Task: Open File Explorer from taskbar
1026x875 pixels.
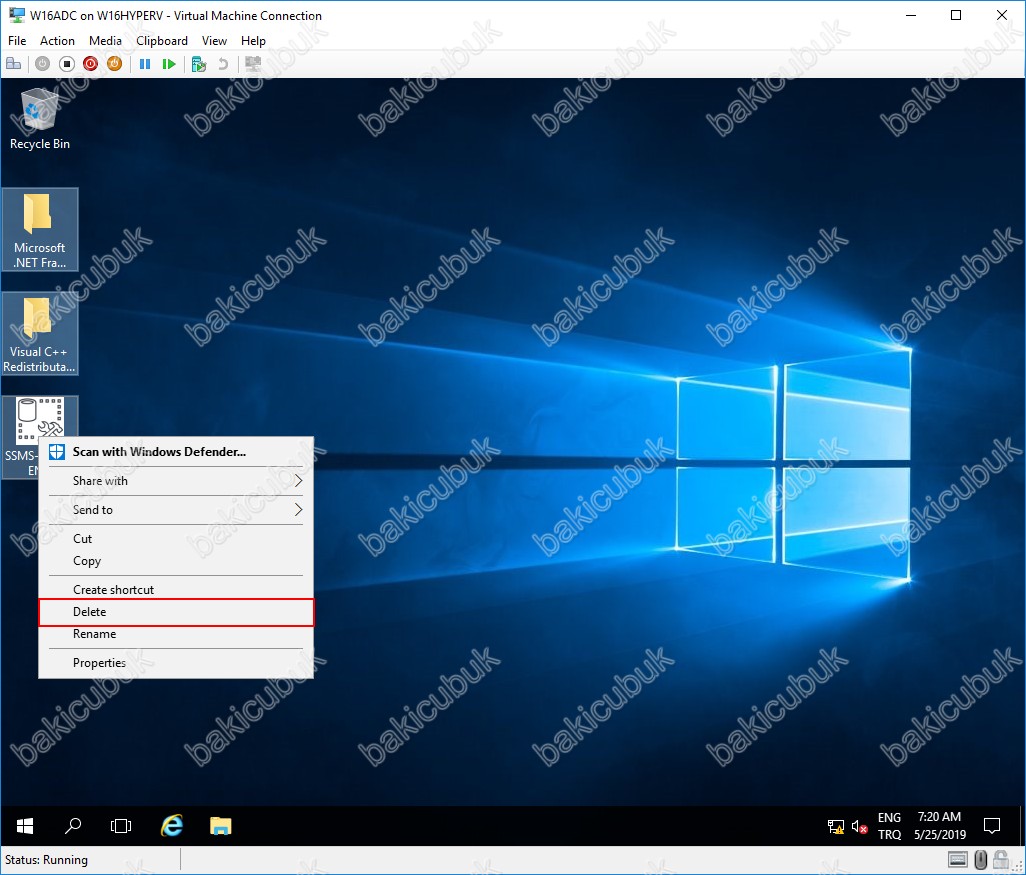Action: click(221, 826)
